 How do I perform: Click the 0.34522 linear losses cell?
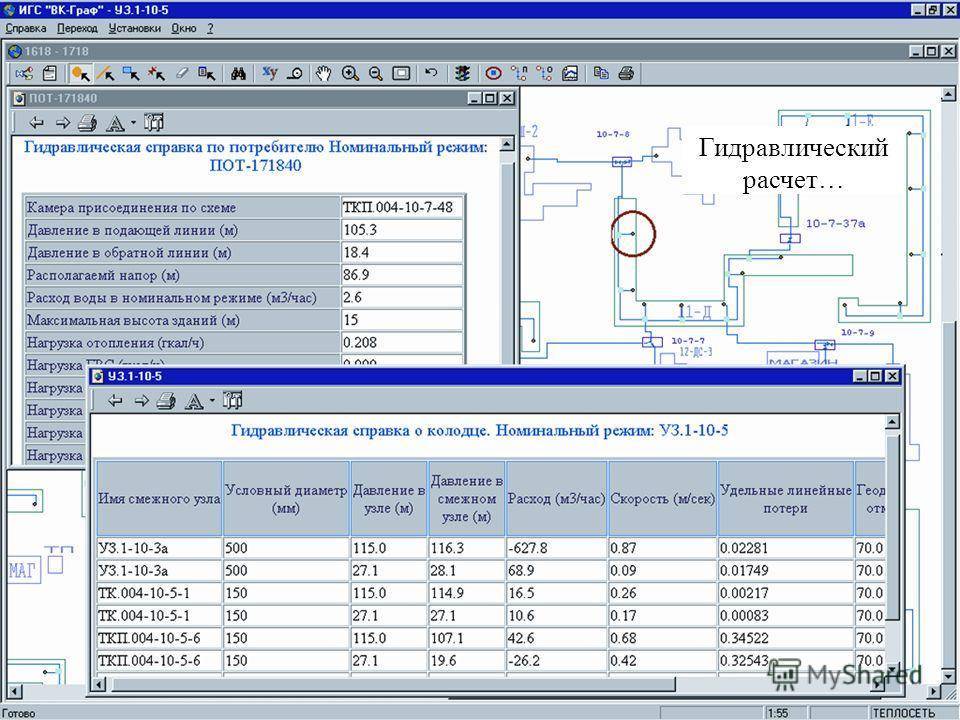[x=786, y=638]
